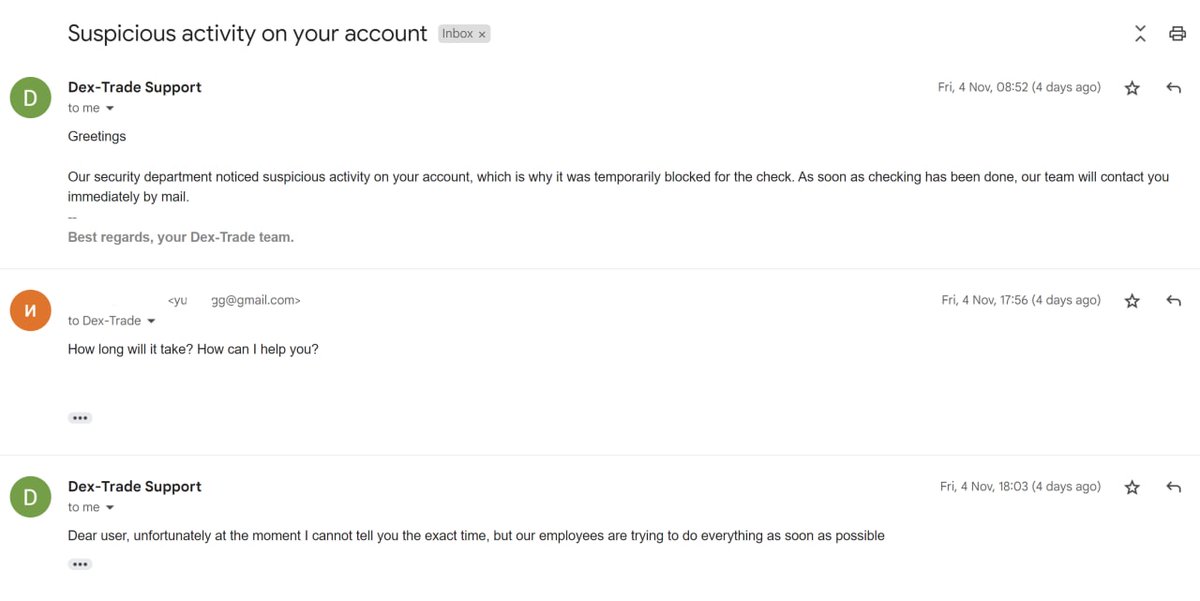Image resolution: width=1200 pixels, height=601 pixels.
Task: Star the 18:03 Dex-Trade Support message
Action: pos(1132,487)
